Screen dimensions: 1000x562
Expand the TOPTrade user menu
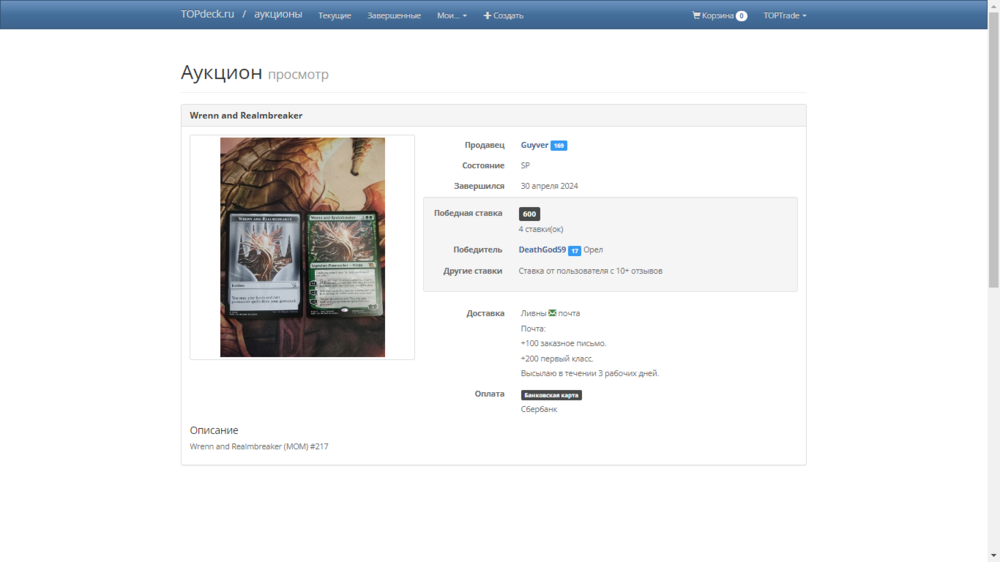[784, 16]
